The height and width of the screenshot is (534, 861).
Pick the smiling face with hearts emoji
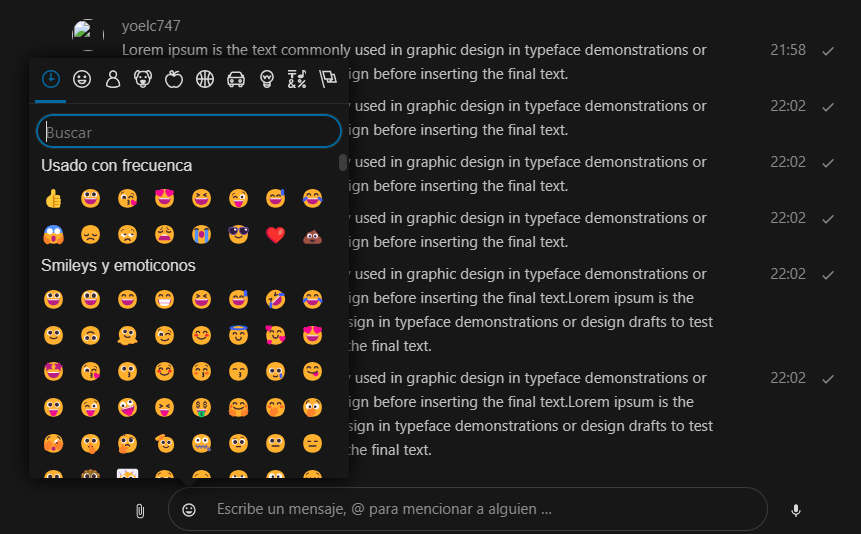pos(275,336)
